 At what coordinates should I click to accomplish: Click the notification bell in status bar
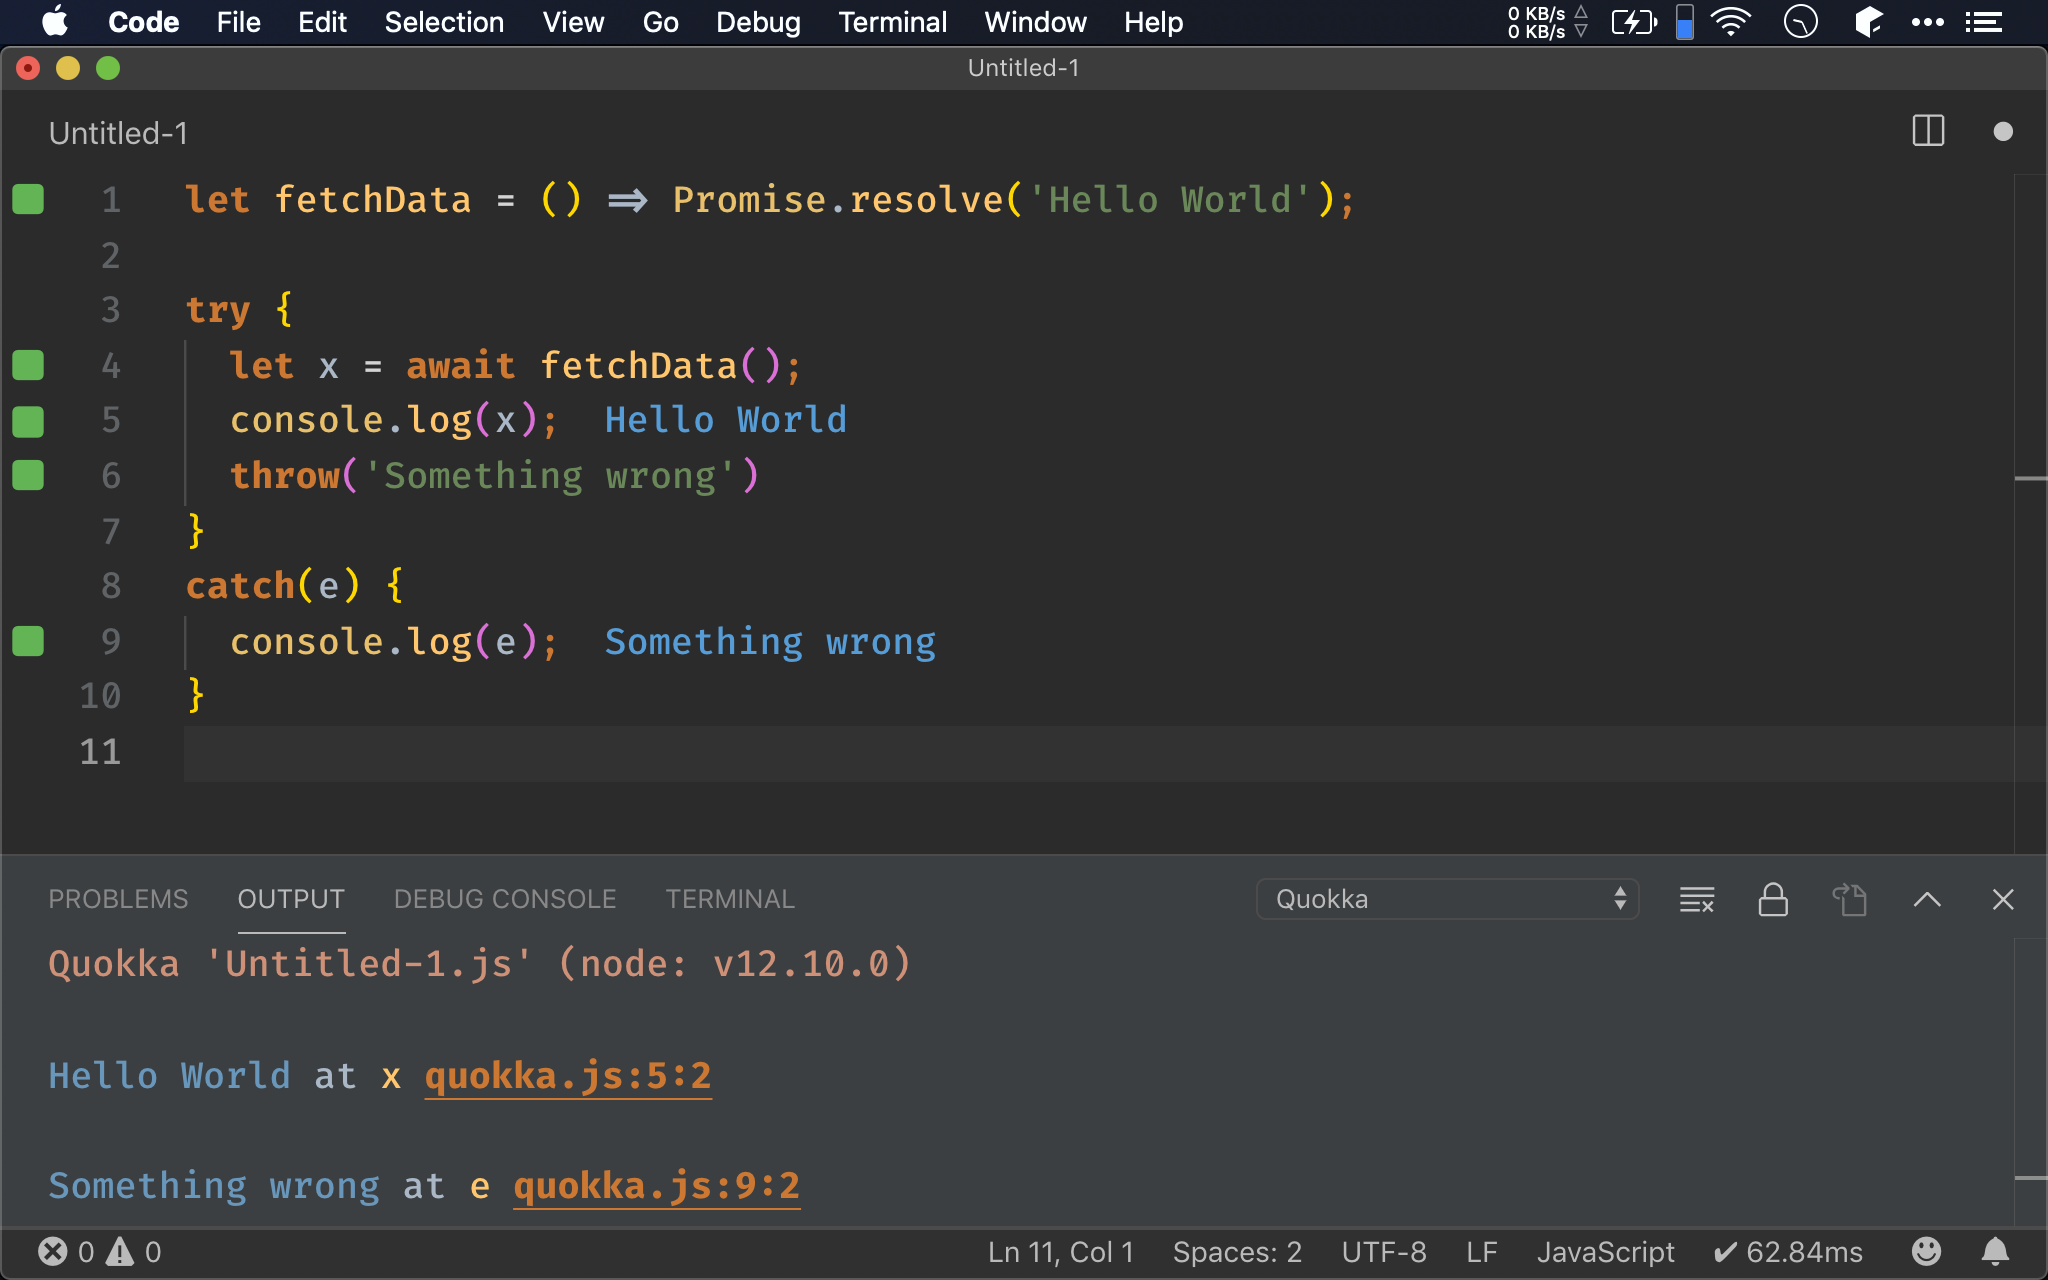tap(1995, 1251)
